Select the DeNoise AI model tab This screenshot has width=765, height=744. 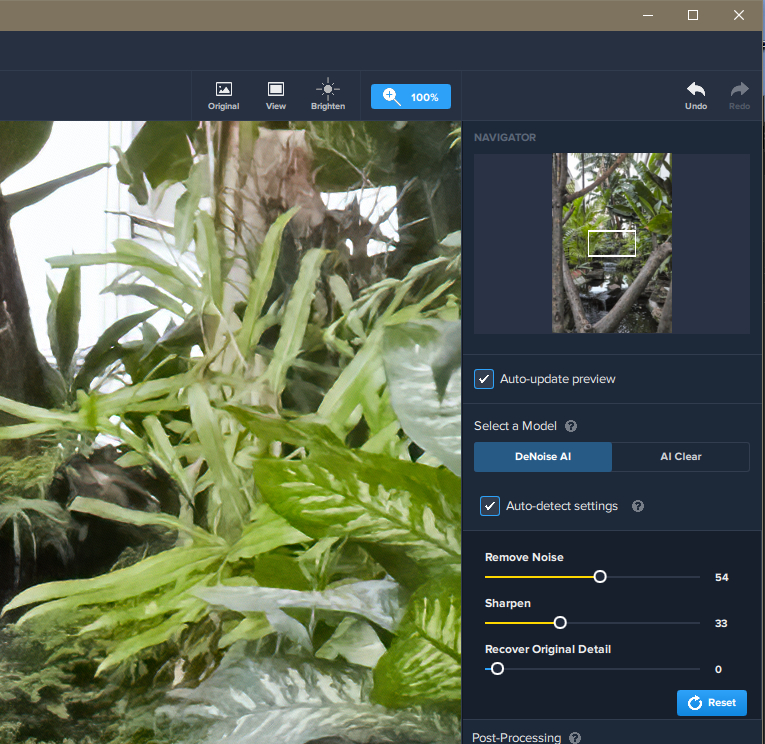(543, 457)
